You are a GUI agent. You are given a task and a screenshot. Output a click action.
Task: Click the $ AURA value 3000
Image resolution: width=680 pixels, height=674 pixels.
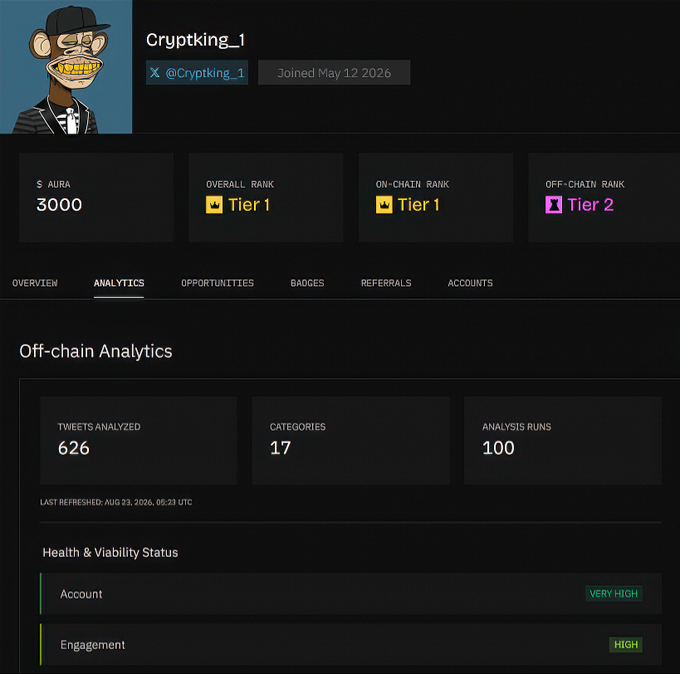(x=59, y=205)
